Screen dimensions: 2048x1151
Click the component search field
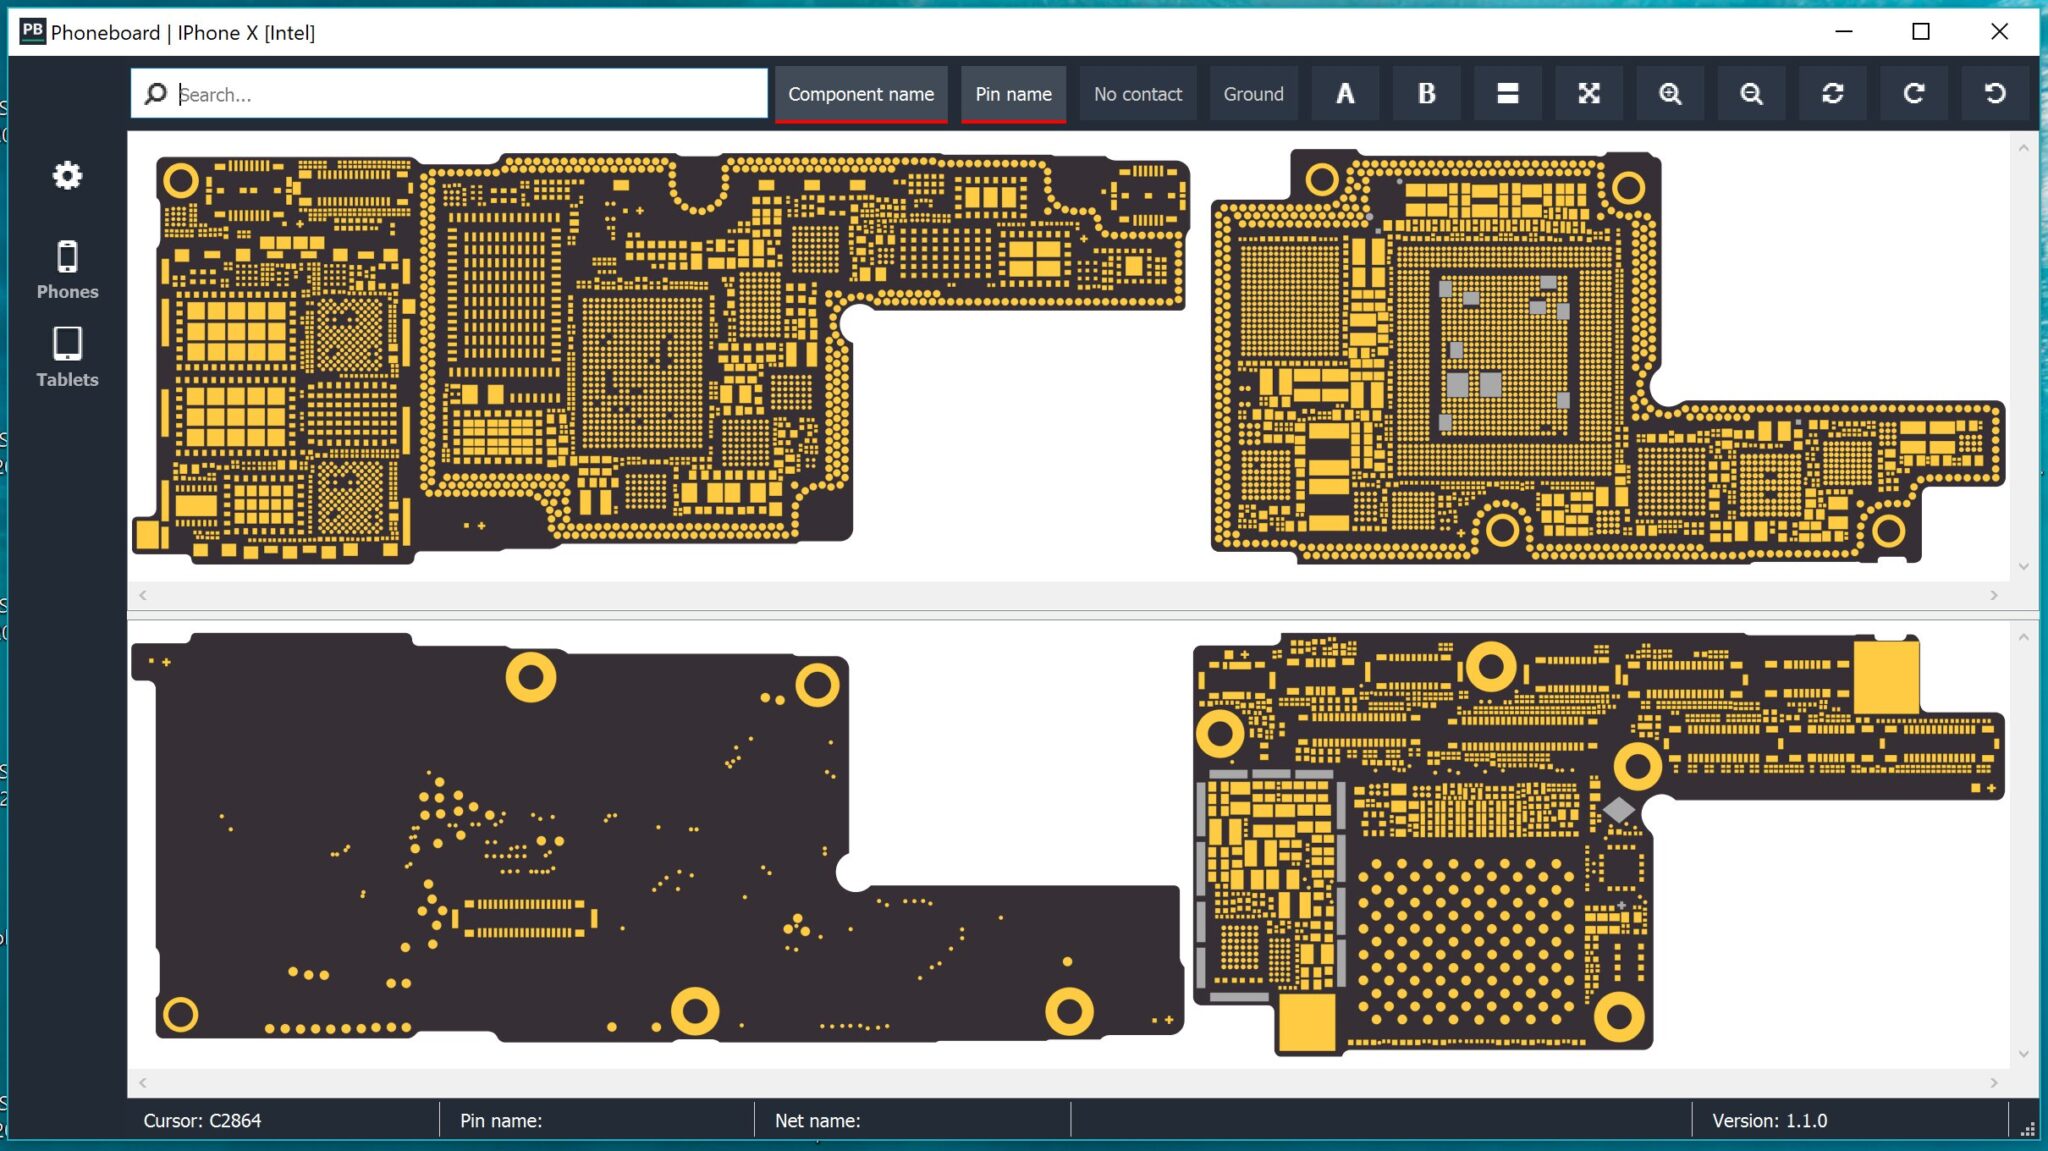click(460, 94)
